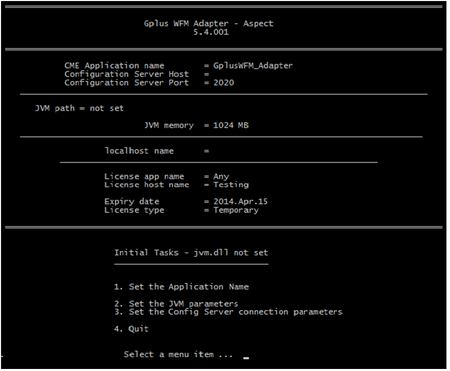Click the Select a menu item prompt cursor
450x371 pixels.
246,358
